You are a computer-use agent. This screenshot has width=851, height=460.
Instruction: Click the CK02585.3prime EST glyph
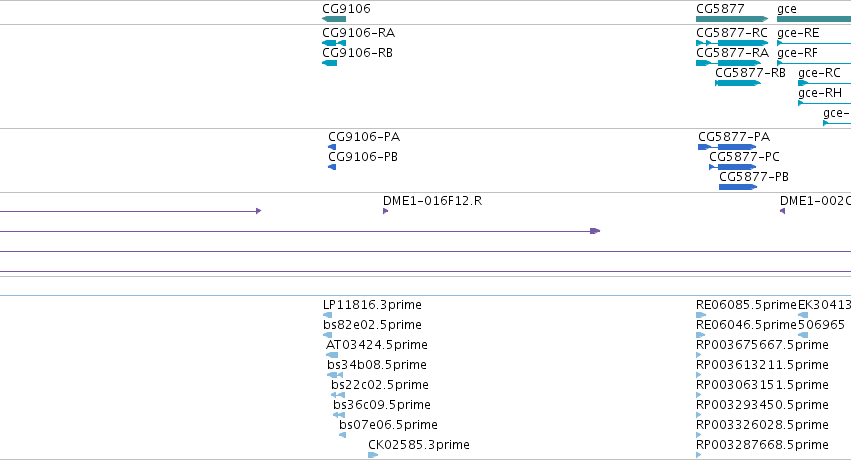(373, 455)
